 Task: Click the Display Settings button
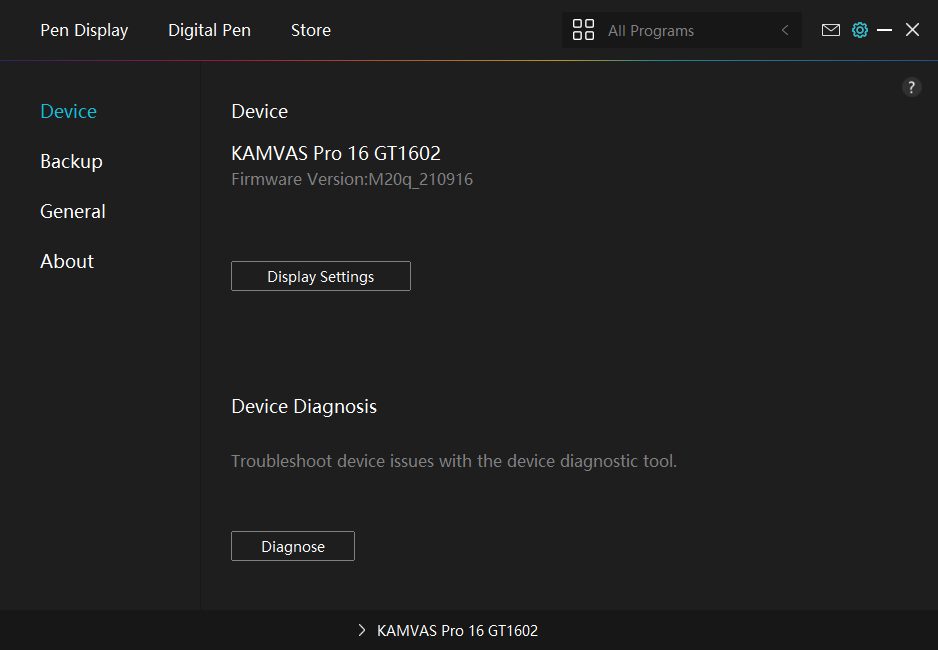point(320,276)
